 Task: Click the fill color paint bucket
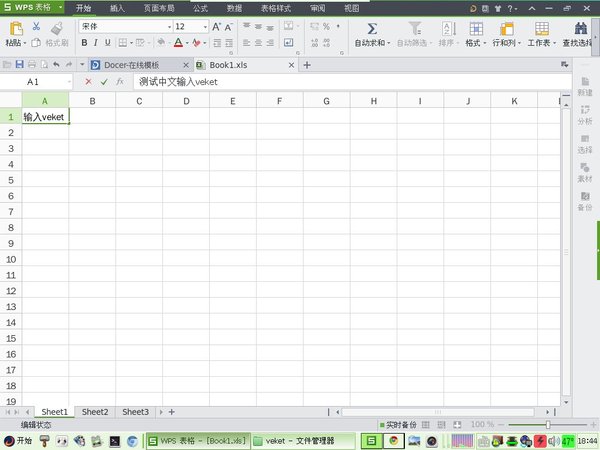pos(161,42)
